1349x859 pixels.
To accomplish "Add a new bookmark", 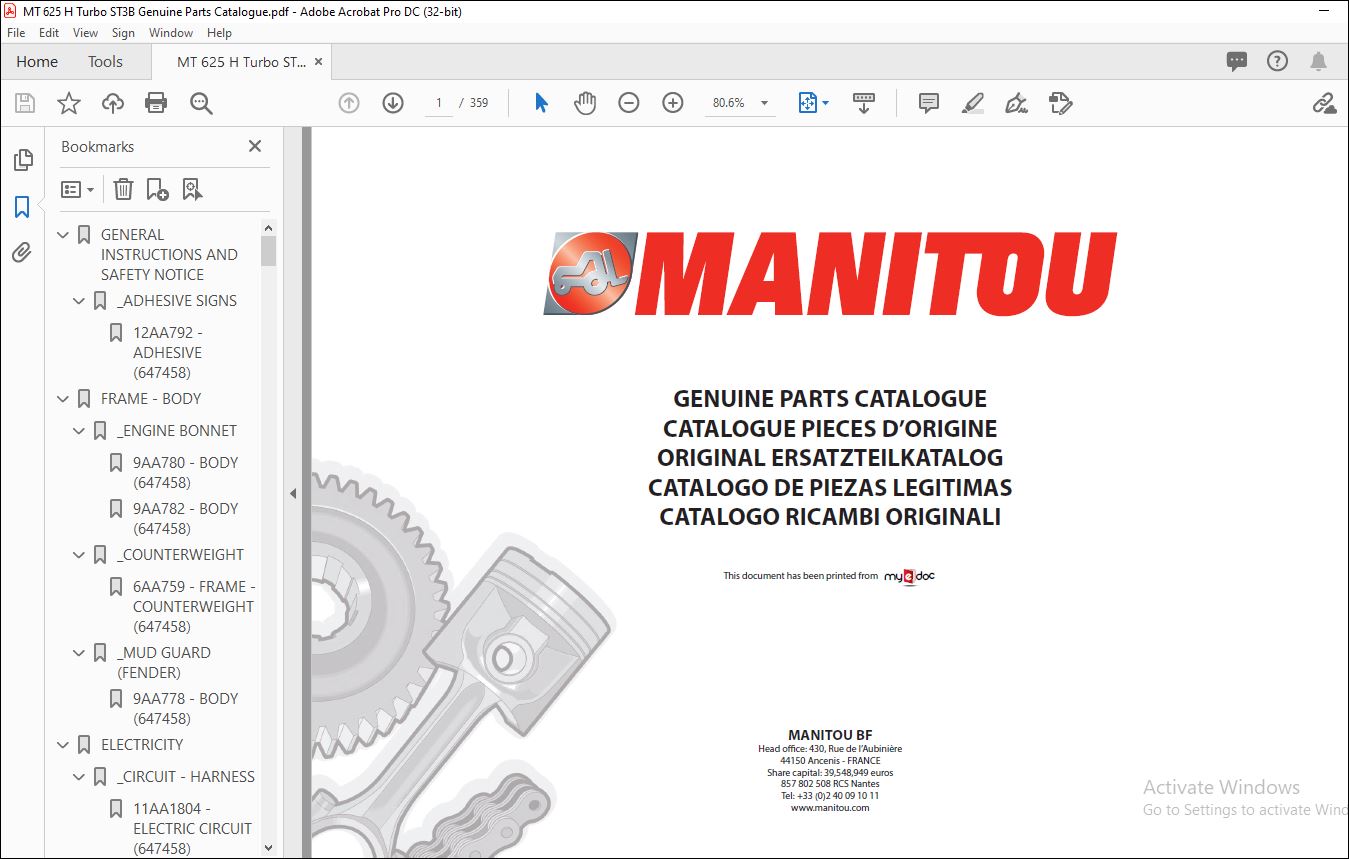I will (157, 189).
